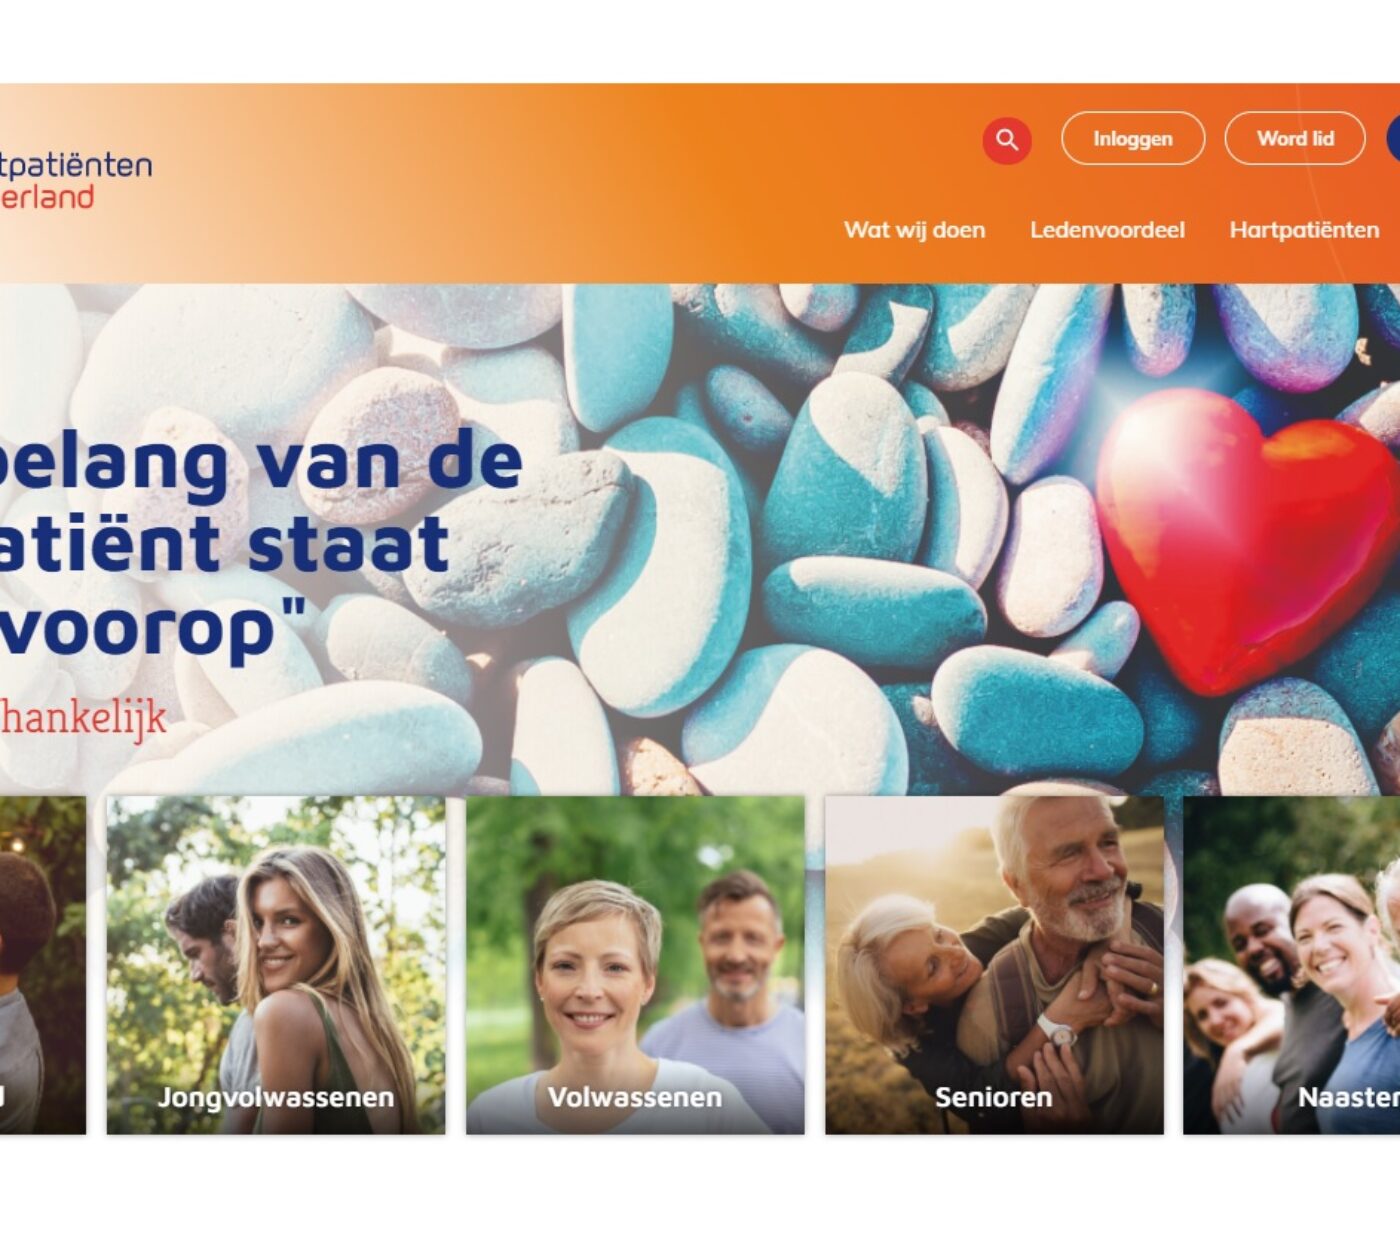This screenshot has height=1255, width=1400.
Task: Click the red search magnifier icon
Action: point(1007,140)
